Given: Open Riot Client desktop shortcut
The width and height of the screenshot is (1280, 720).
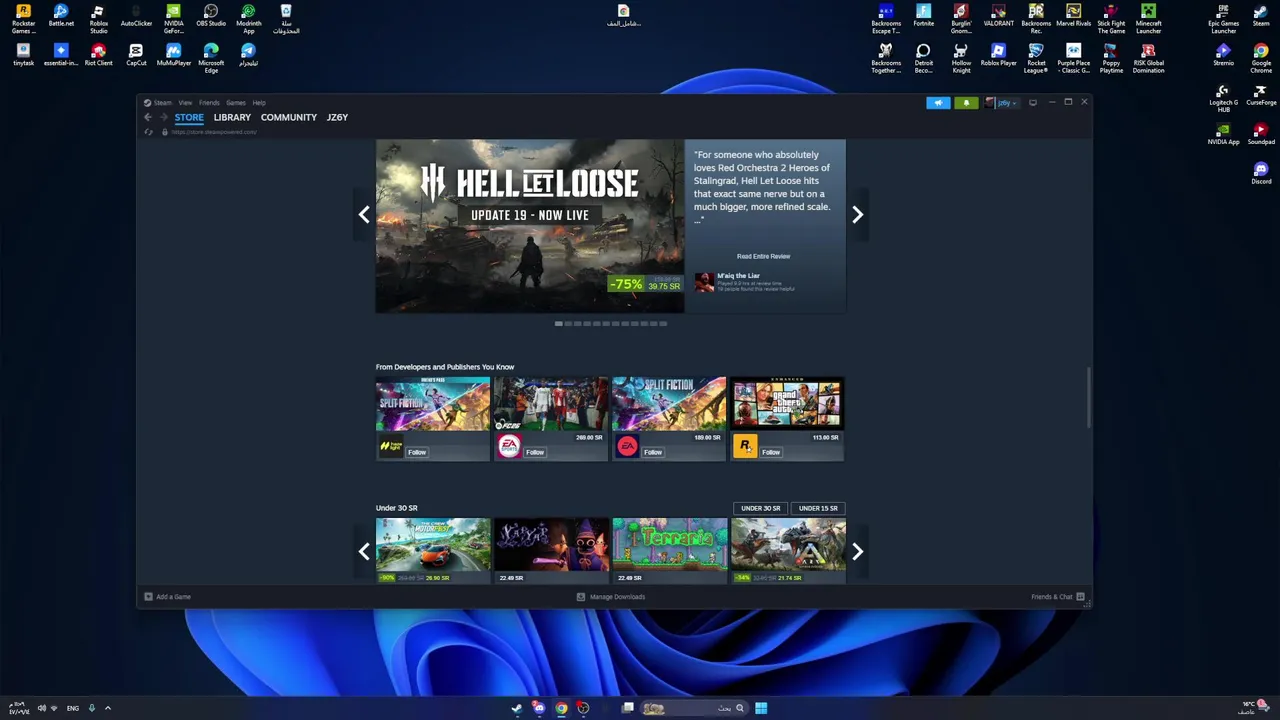Looking at the screenshot, I should 98,55.
